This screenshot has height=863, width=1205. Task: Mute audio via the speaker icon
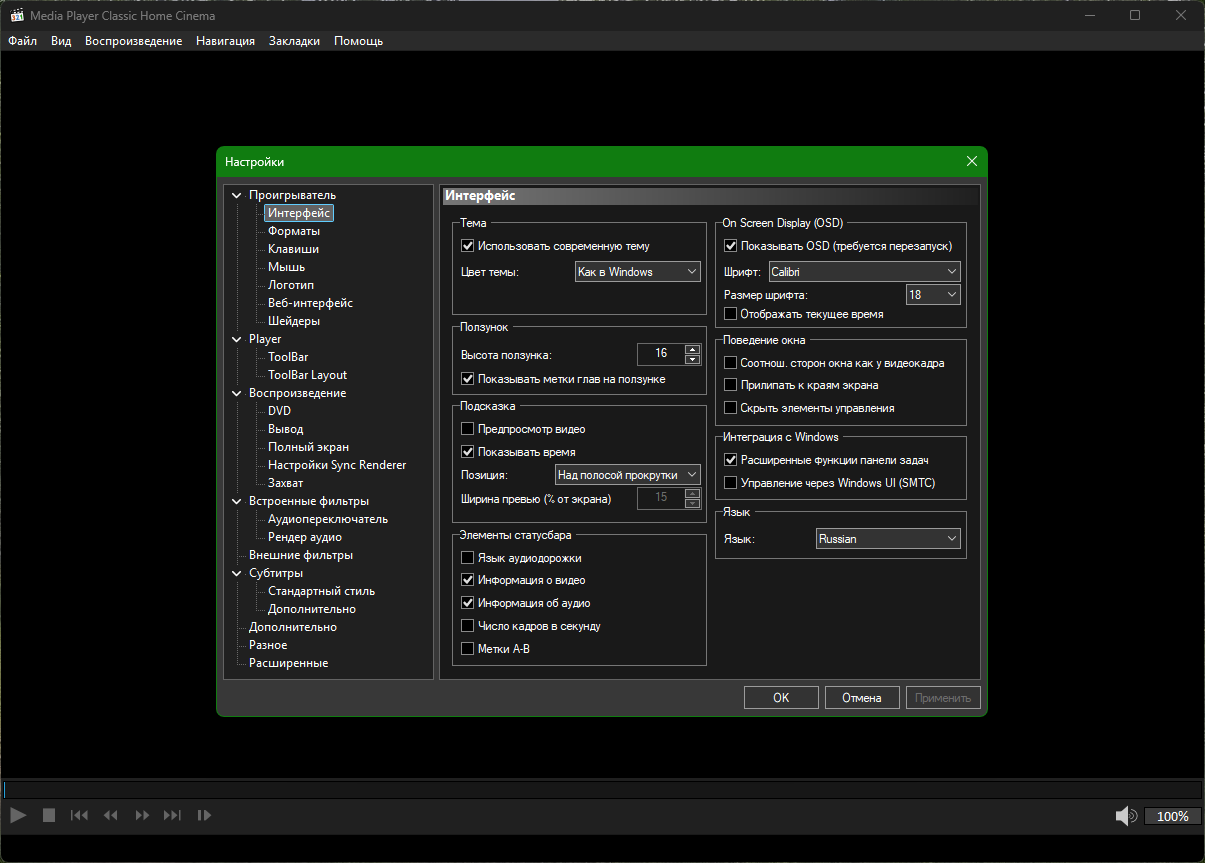click(x=1126, y=816)
